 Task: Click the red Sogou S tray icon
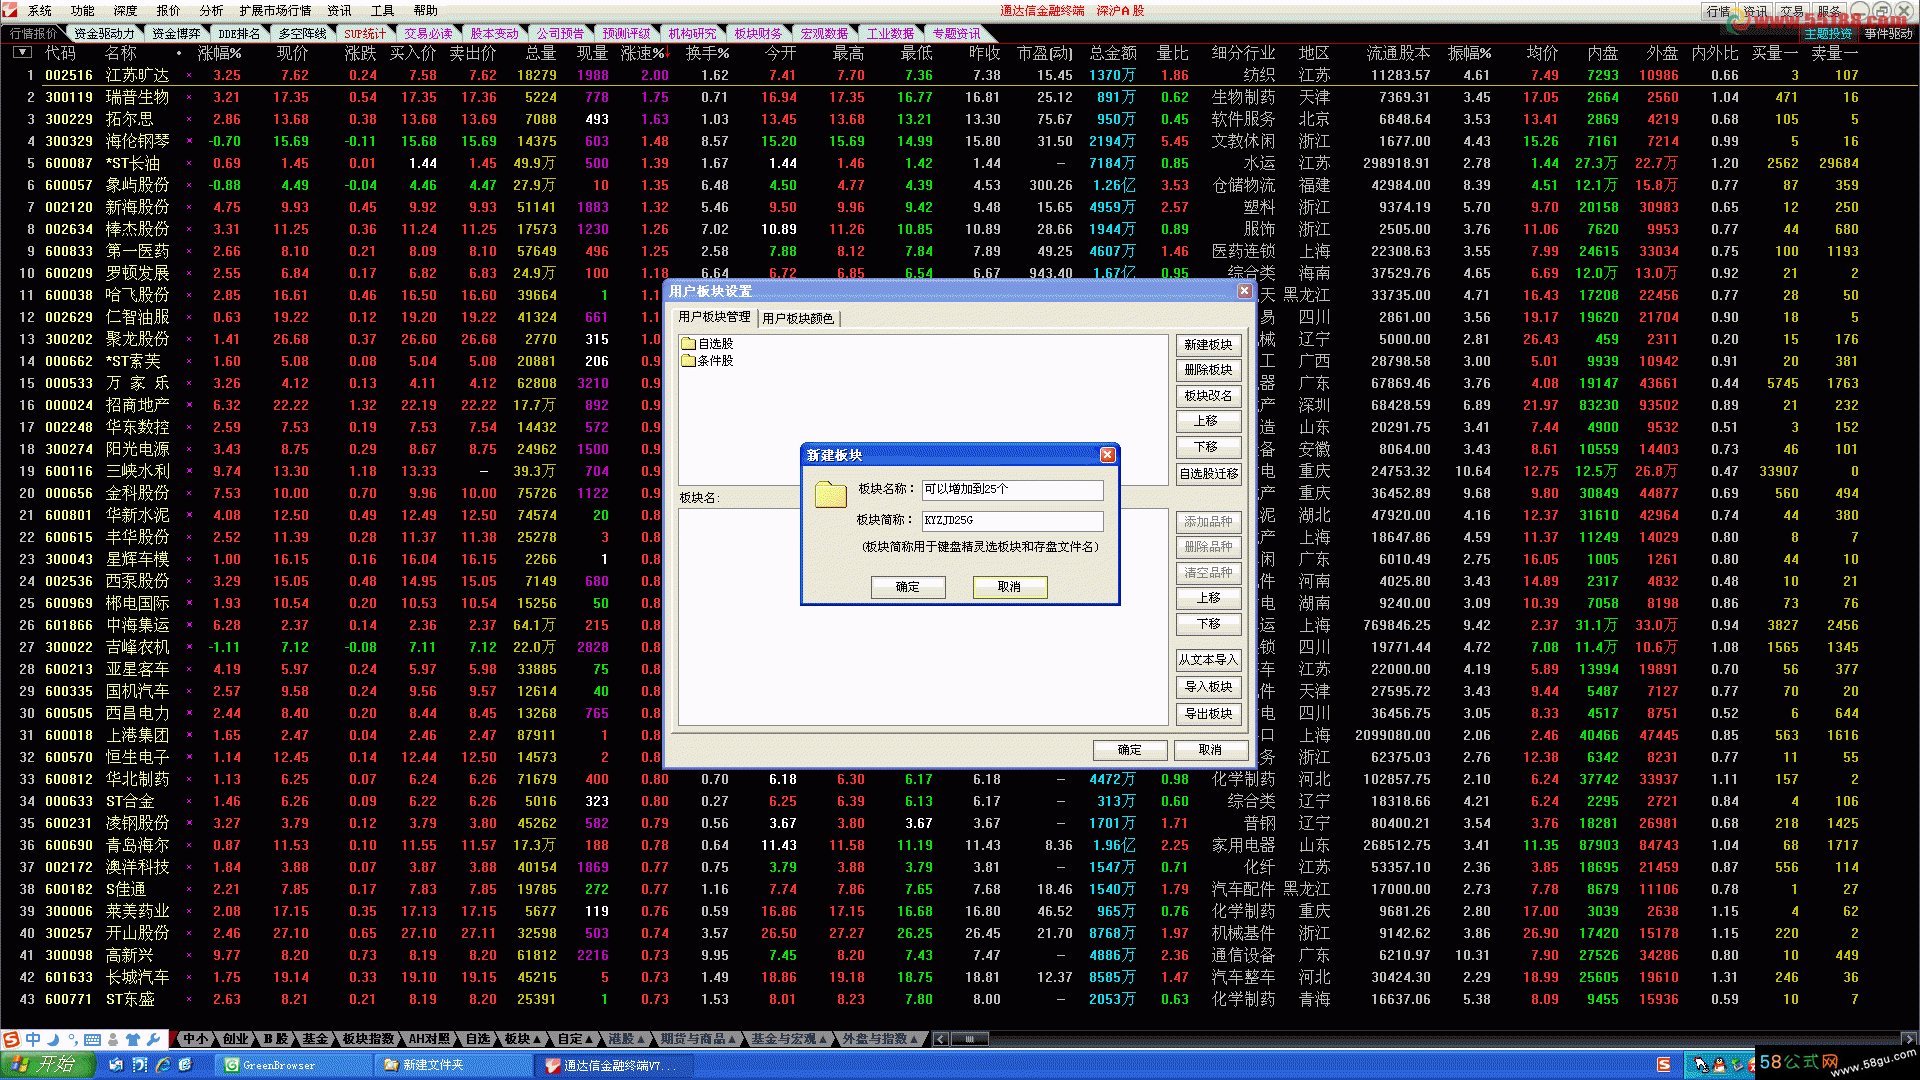coord(1663,1065)
